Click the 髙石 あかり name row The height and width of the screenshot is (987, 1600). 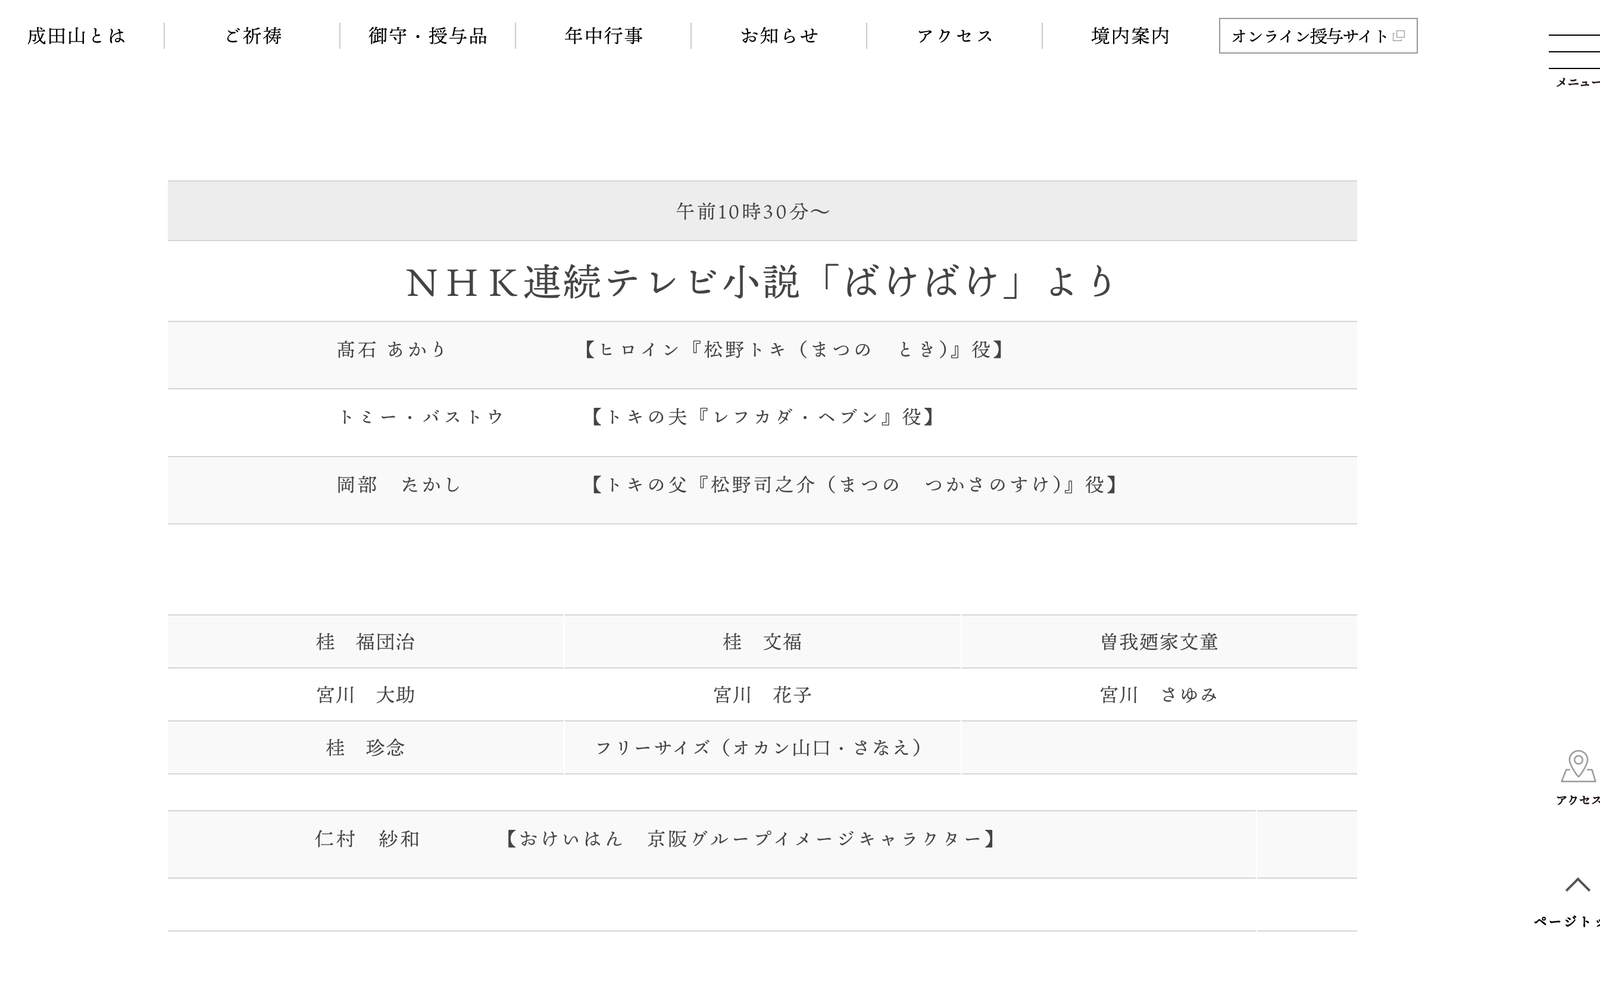pos(762,355)
